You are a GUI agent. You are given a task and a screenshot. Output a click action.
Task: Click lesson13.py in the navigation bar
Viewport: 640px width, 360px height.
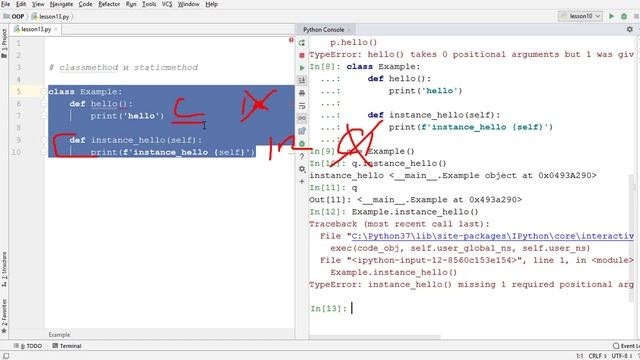[x=51, y=17]
